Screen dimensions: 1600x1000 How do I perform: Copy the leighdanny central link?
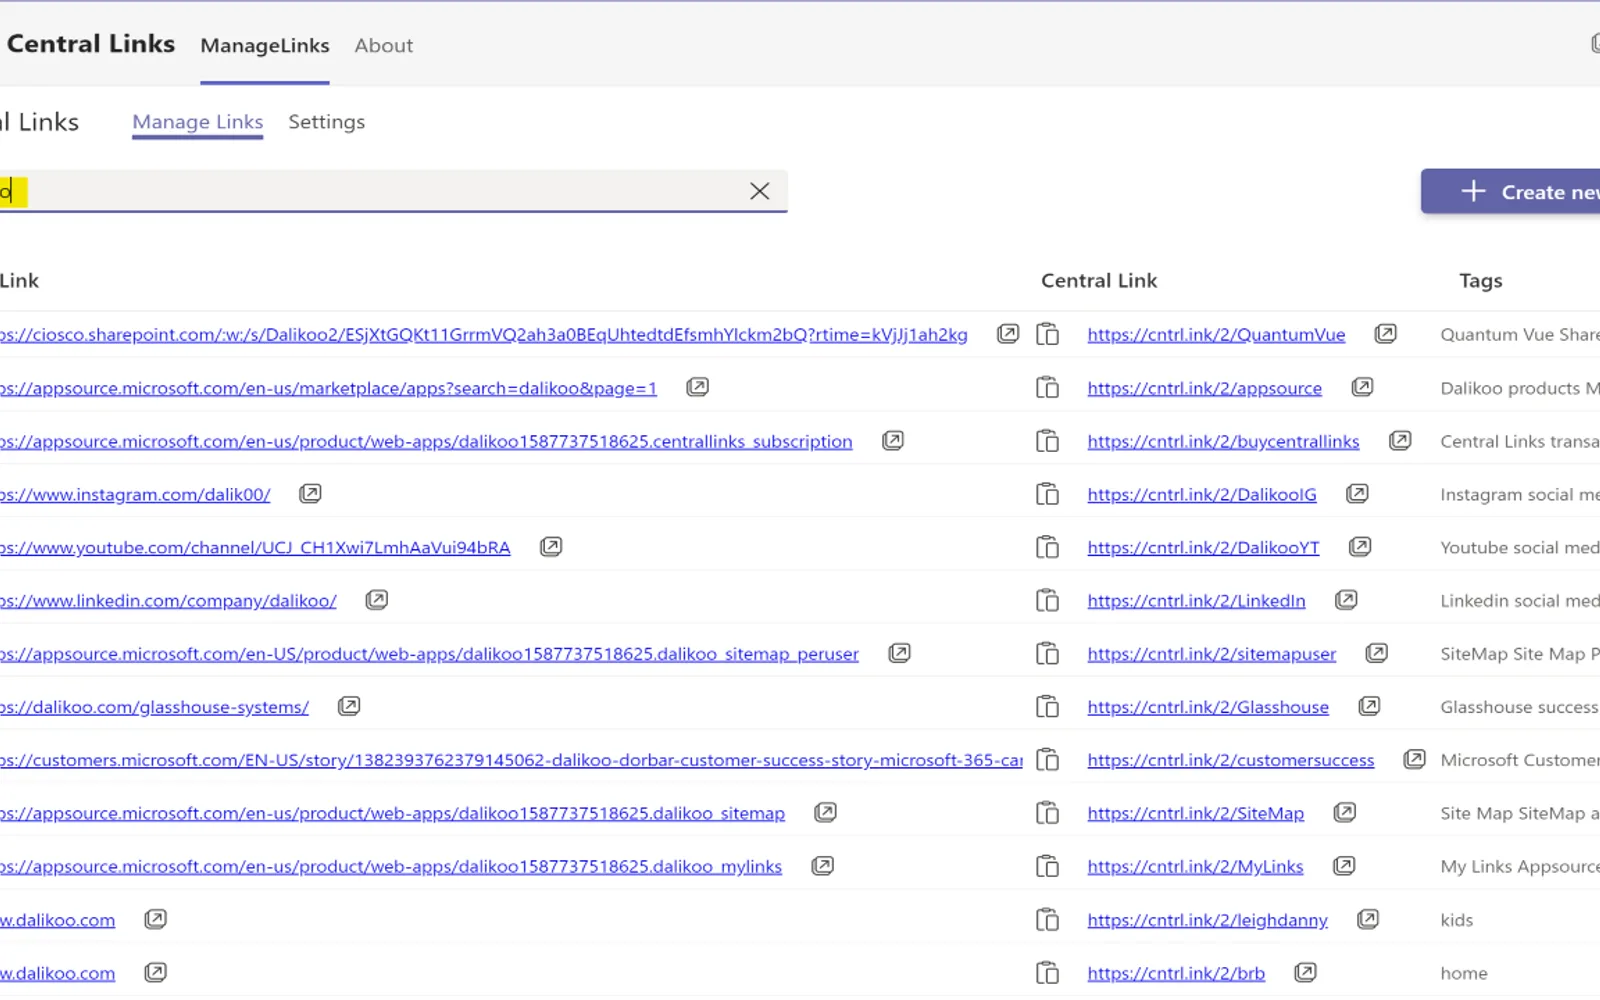point(1047,919)
